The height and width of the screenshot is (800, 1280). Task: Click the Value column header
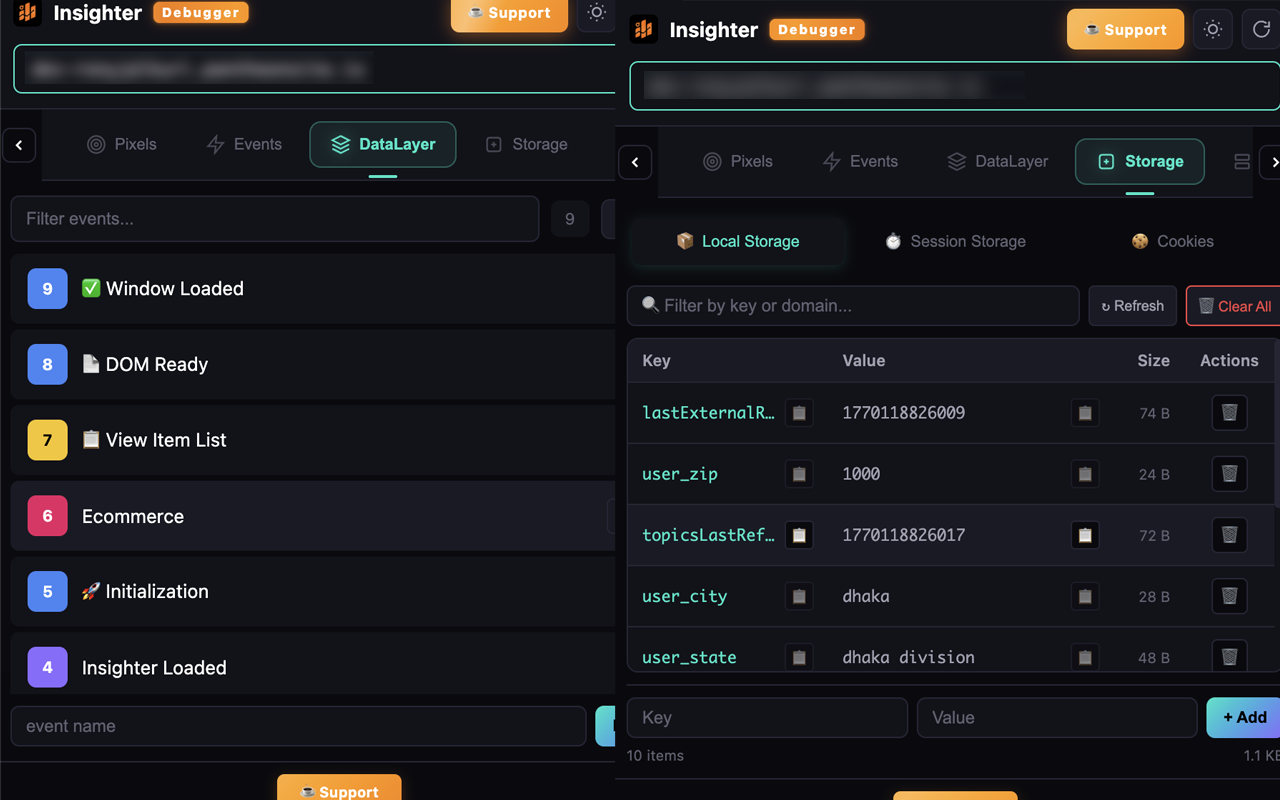pos(864,360)
